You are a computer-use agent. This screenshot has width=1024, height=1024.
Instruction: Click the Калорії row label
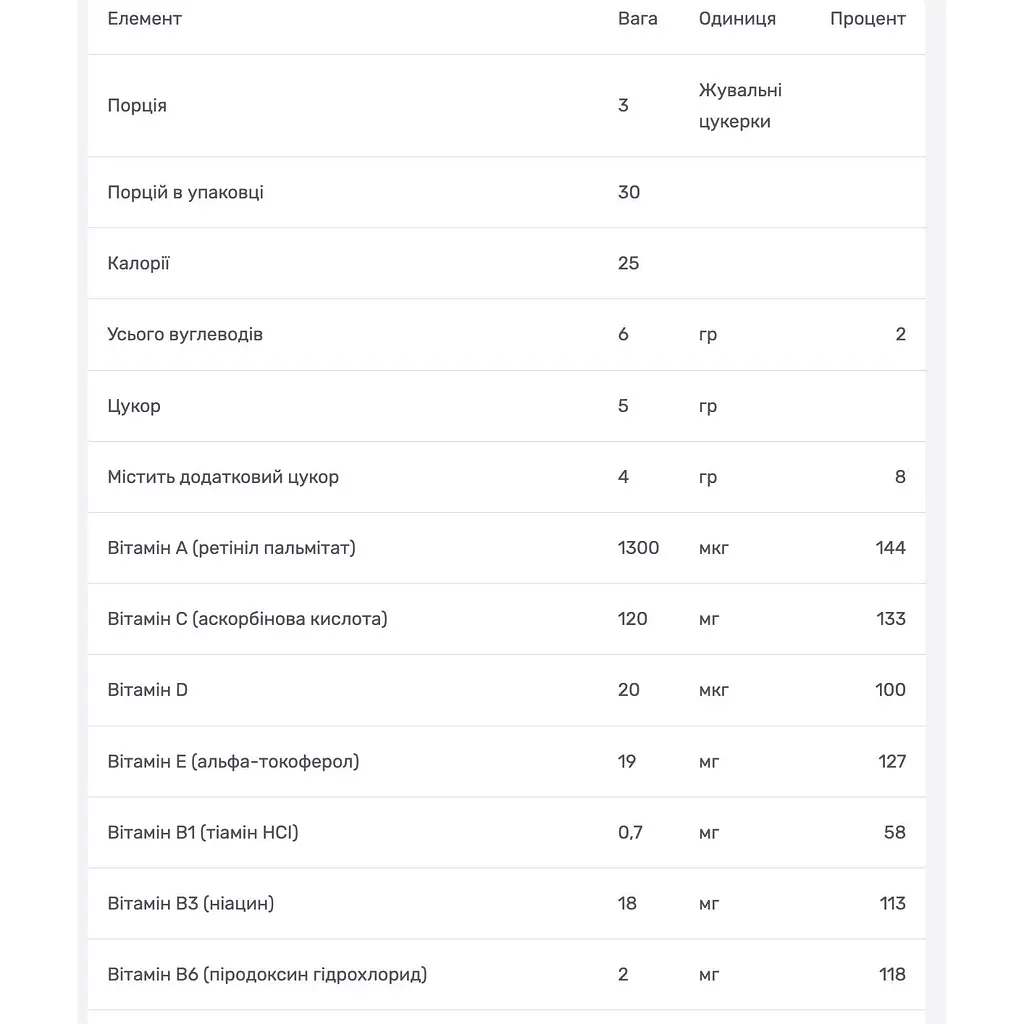[138, 264]
